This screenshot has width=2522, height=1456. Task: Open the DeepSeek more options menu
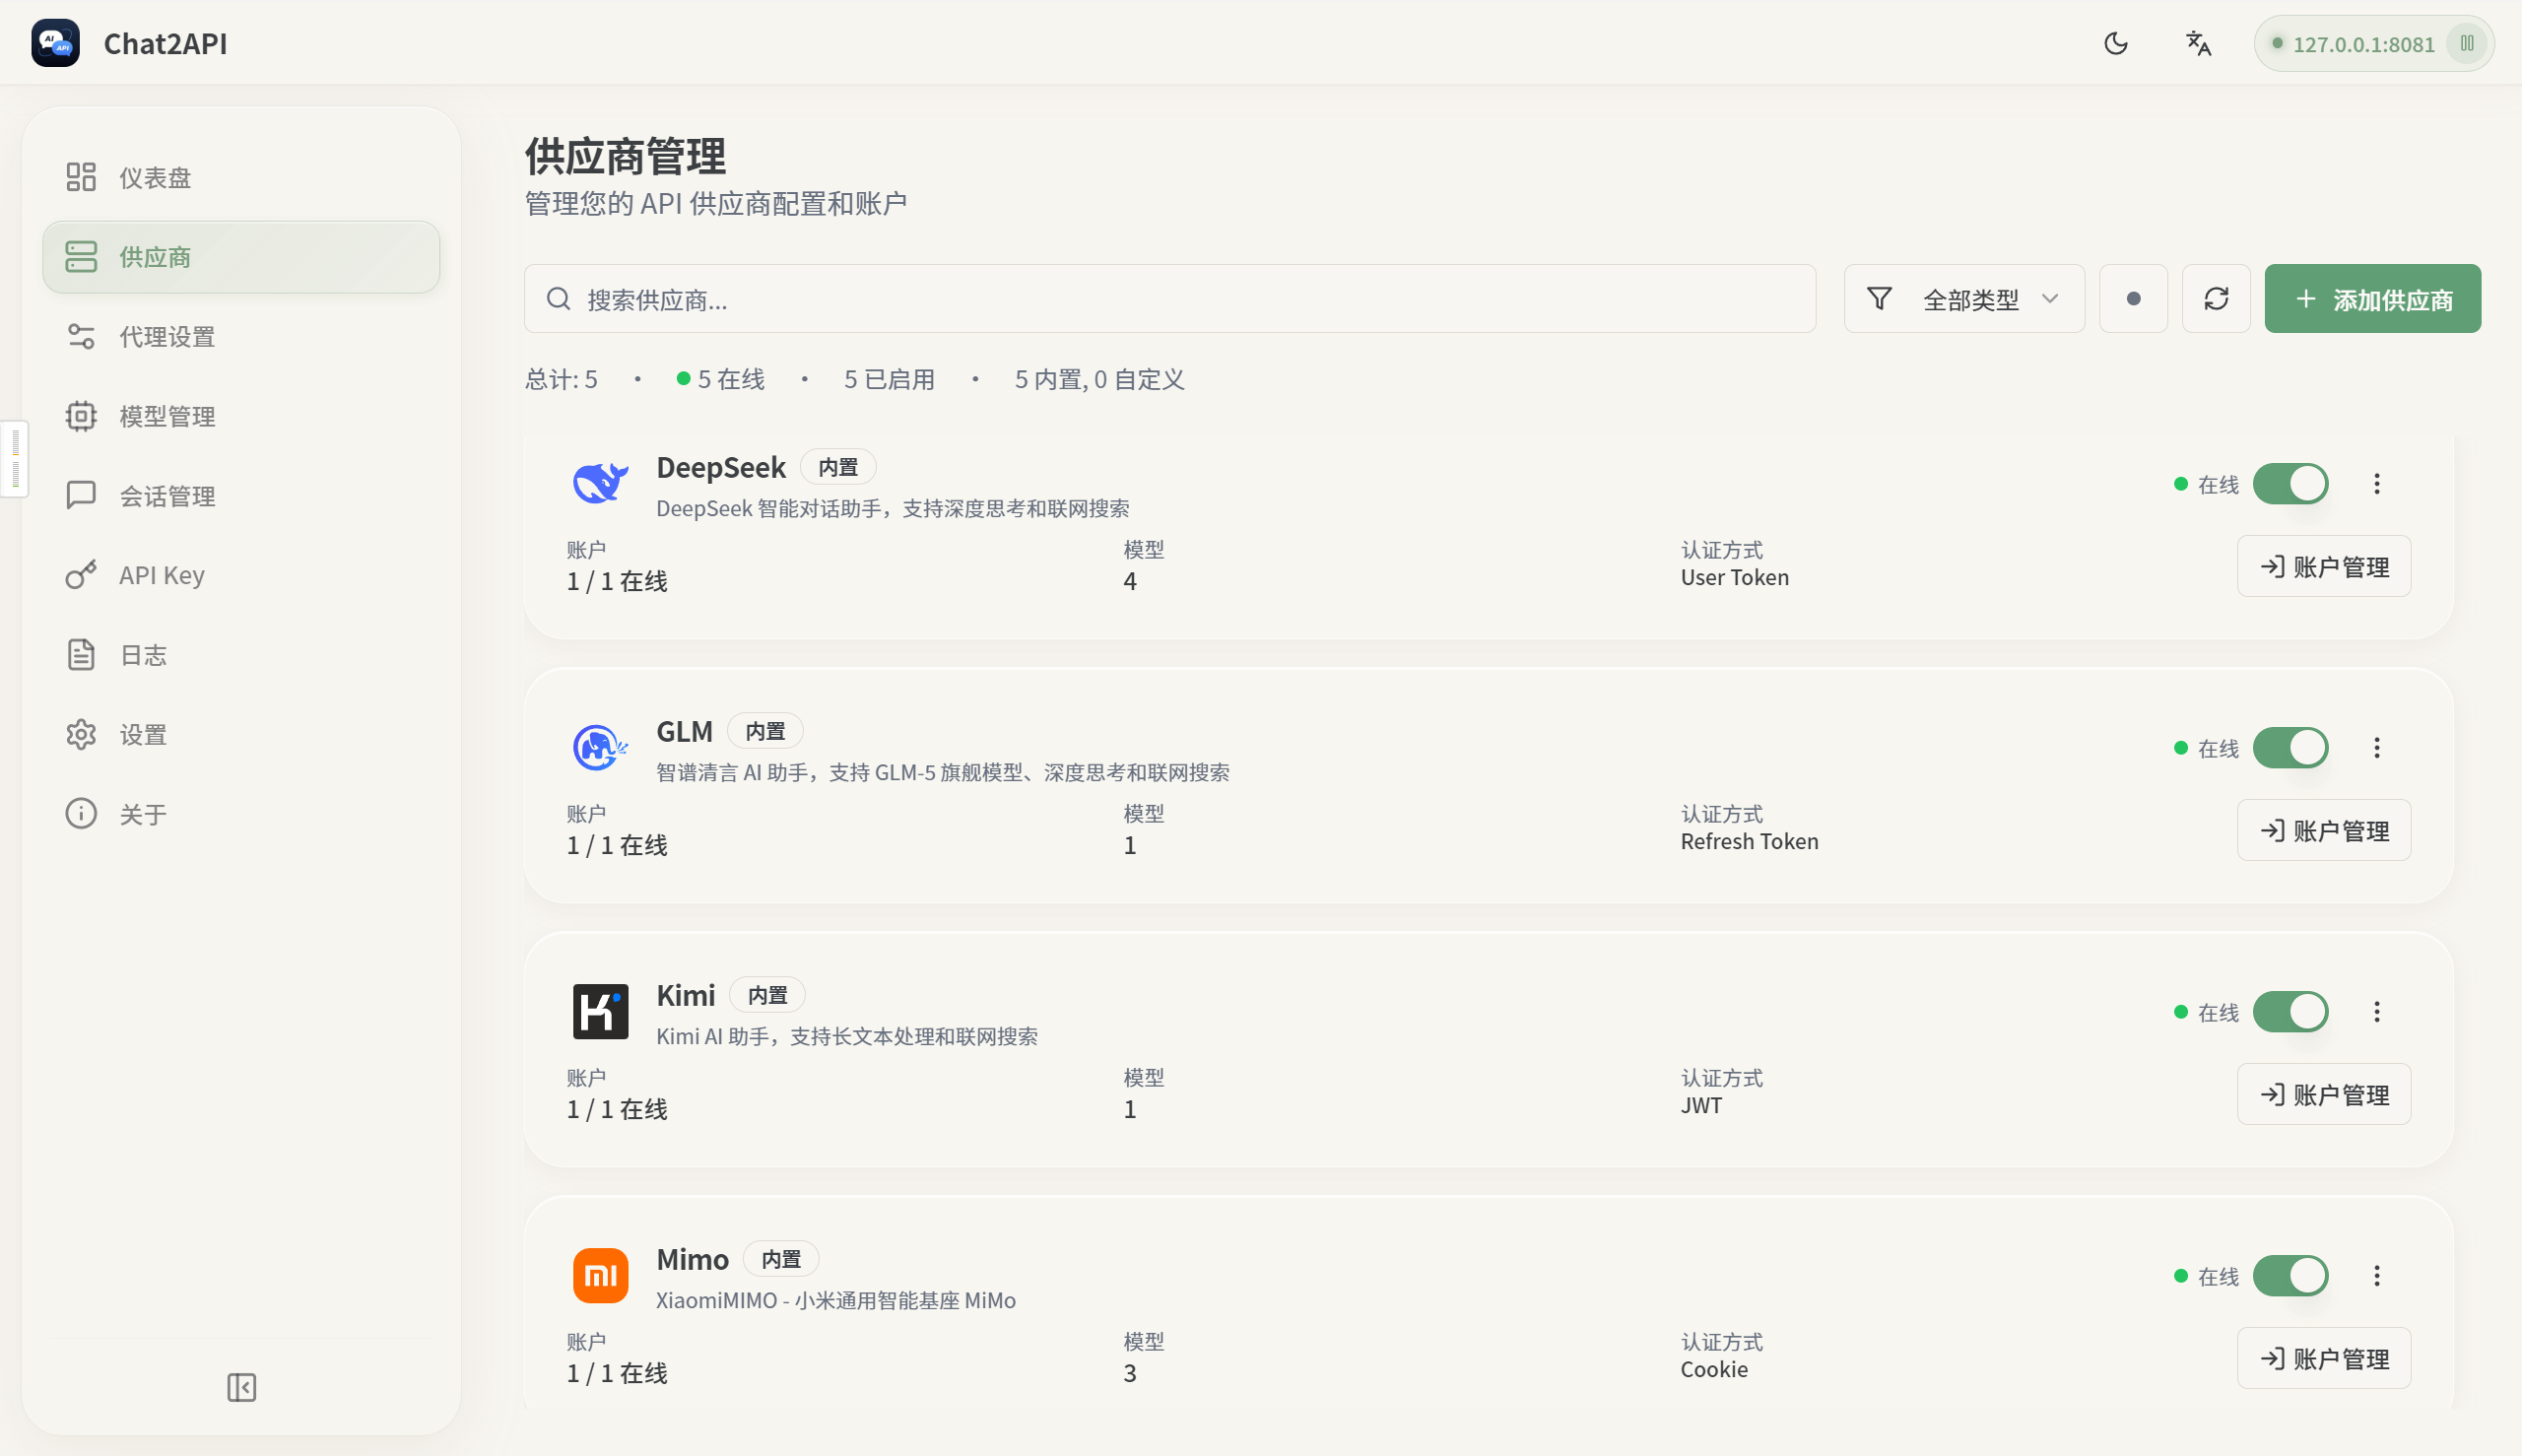(x=2376, y=484)
